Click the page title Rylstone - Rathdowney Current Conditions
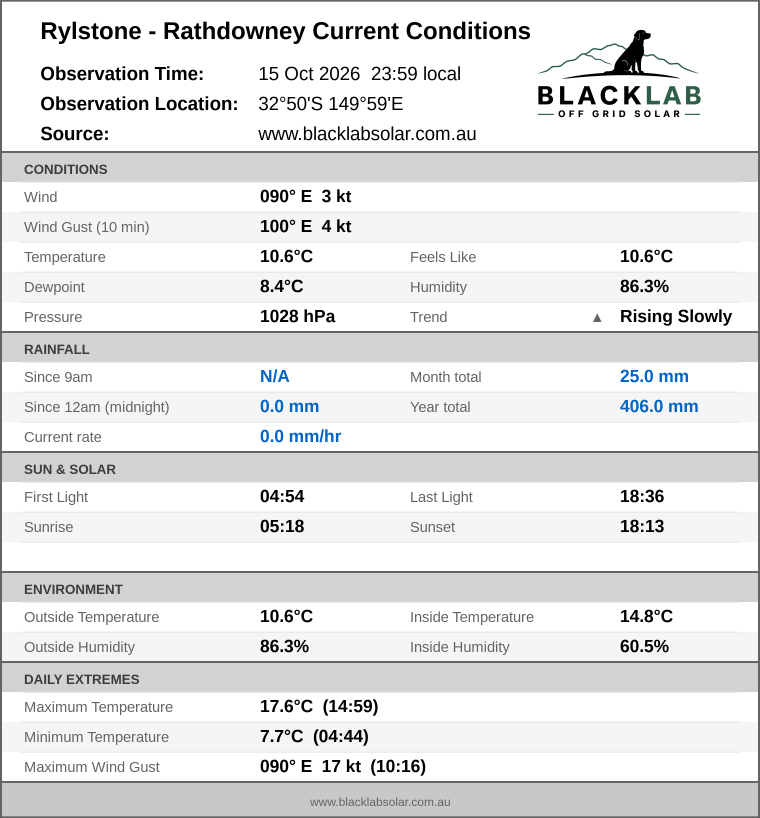The height and width of the screenshot is (818, 760). [x=285, y=31]
